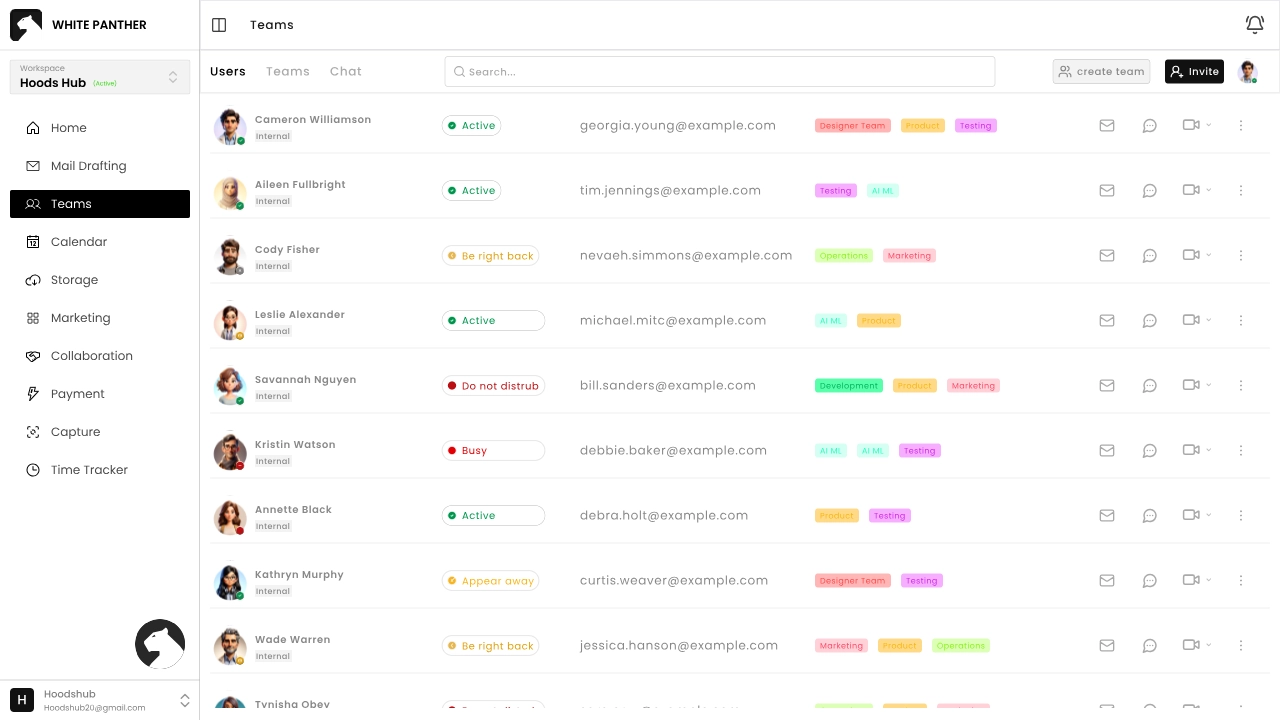Open chat icon for Aileen Fullbright

click(x=1150, y=191)
